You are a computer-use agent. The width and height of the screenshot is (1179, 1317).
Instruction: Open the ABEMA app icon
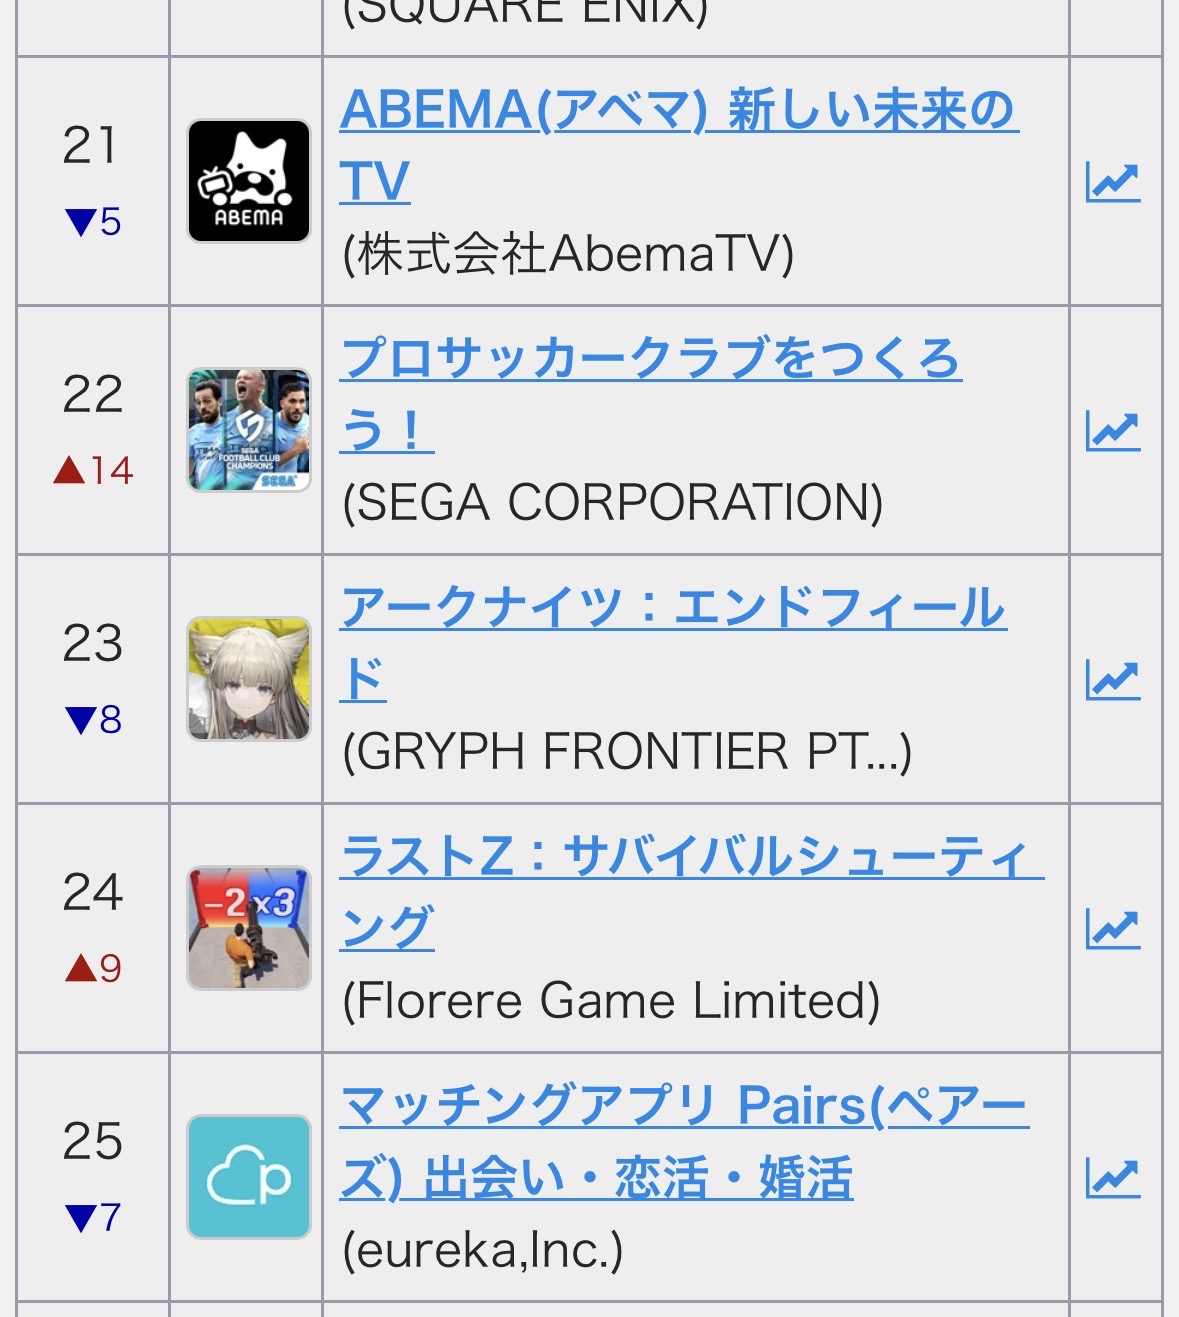tap(249, 181)
